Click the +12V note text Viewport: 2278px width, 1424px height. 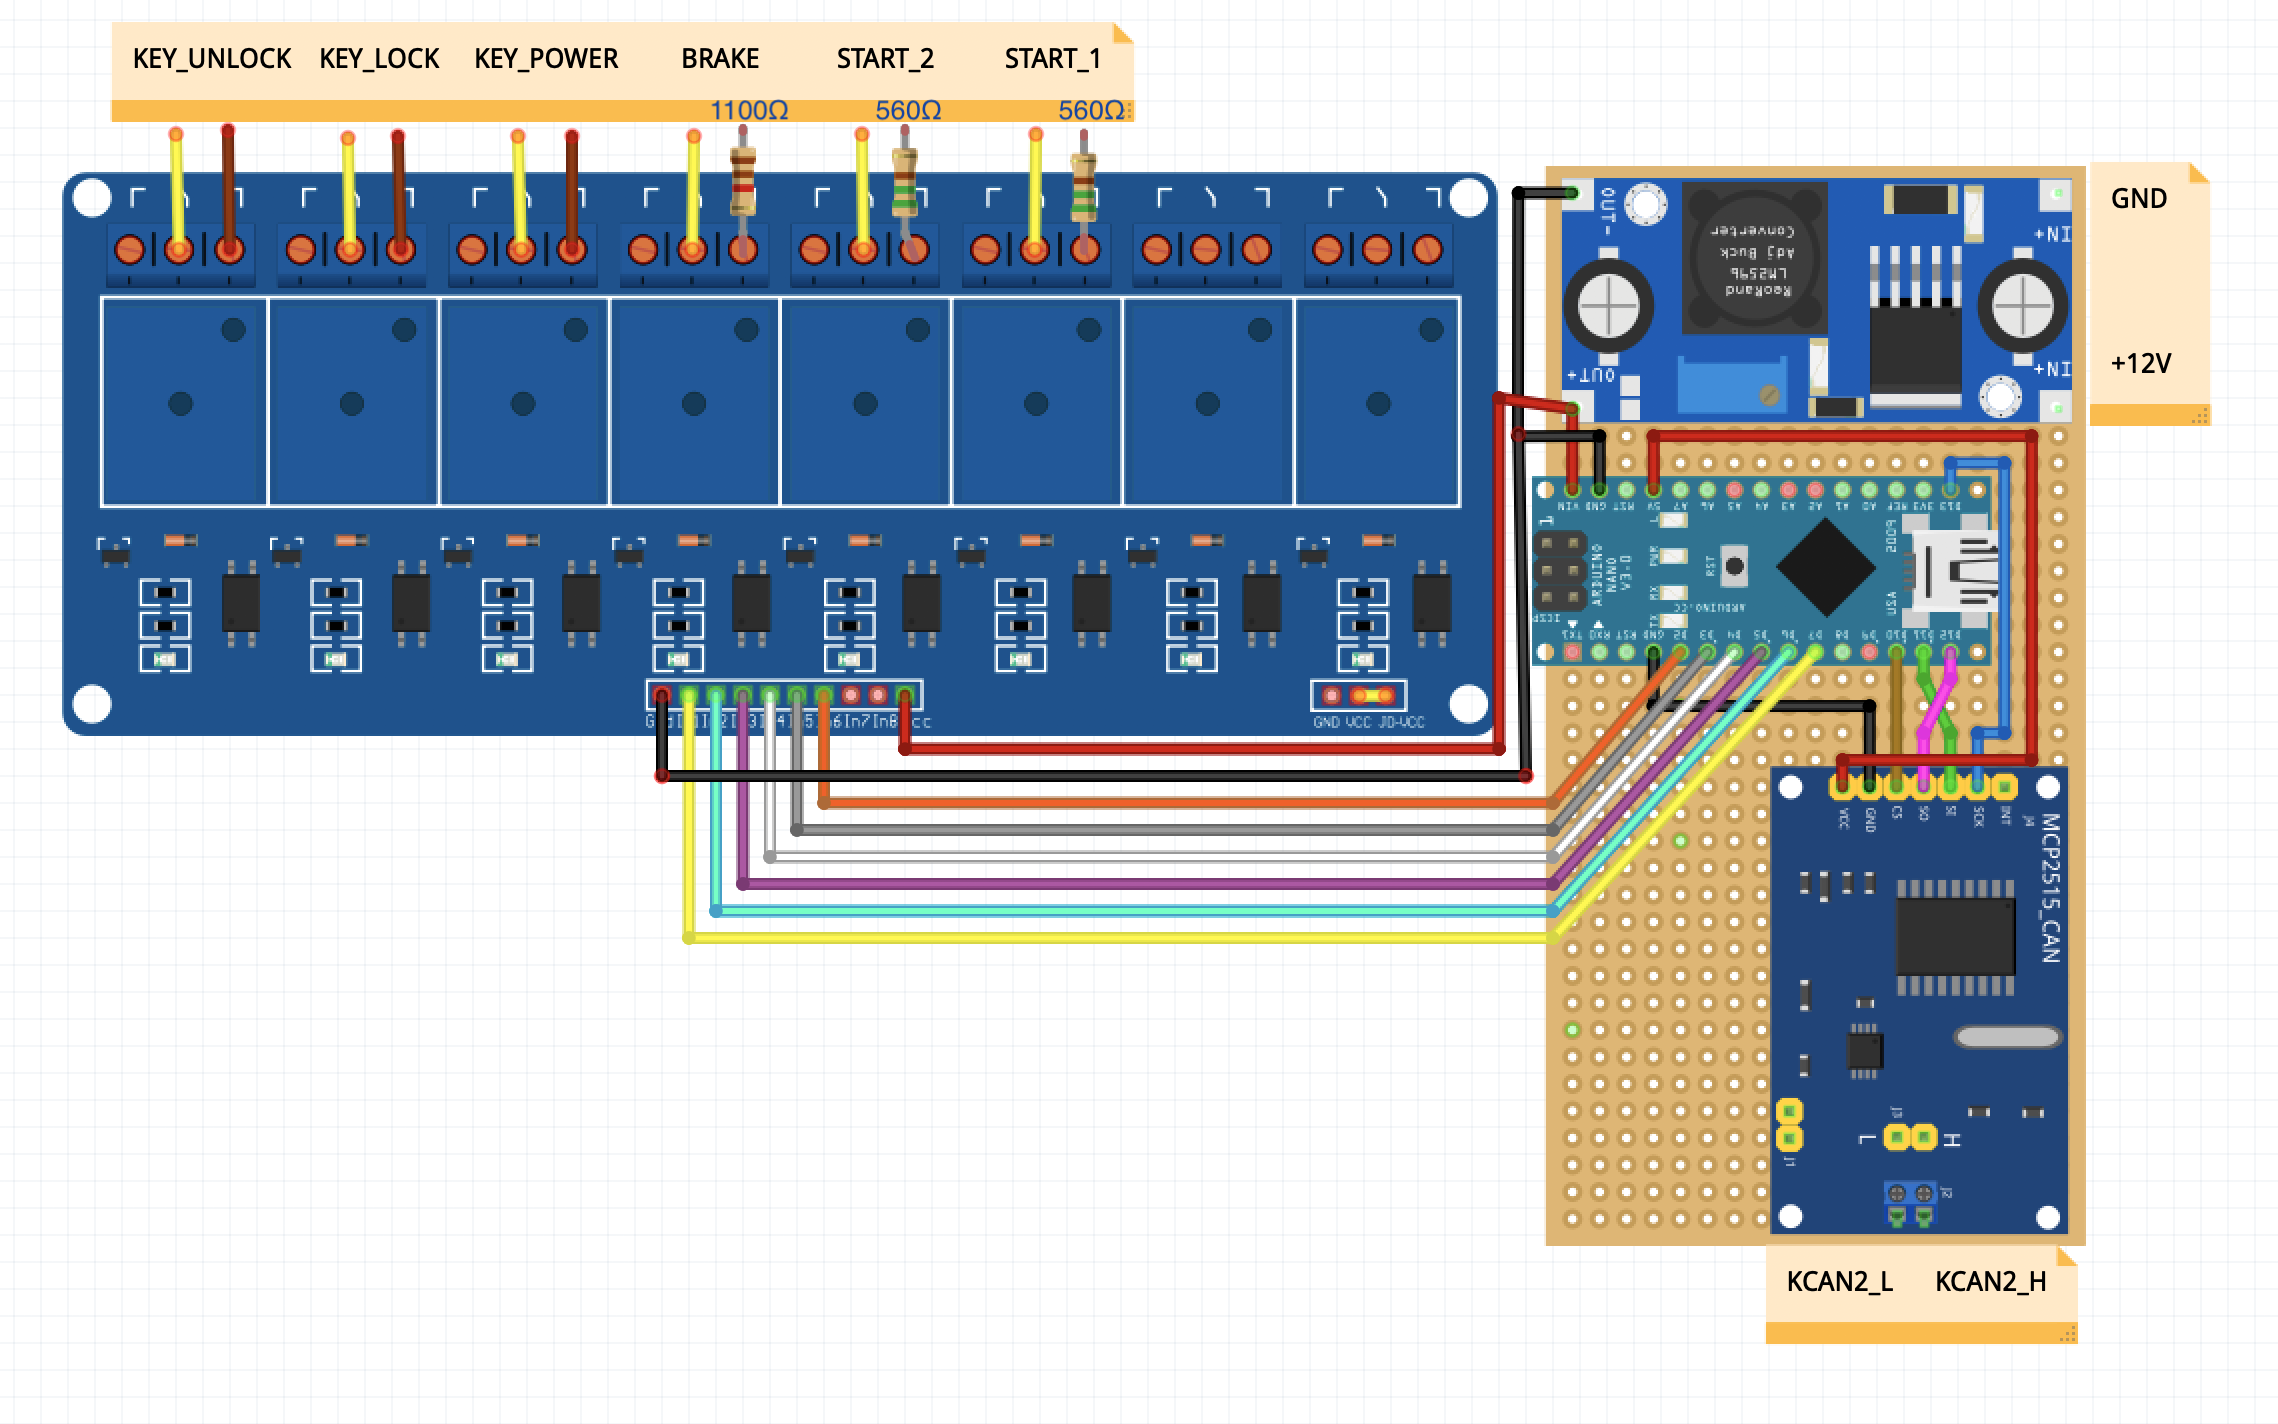tap(2140, 363)
